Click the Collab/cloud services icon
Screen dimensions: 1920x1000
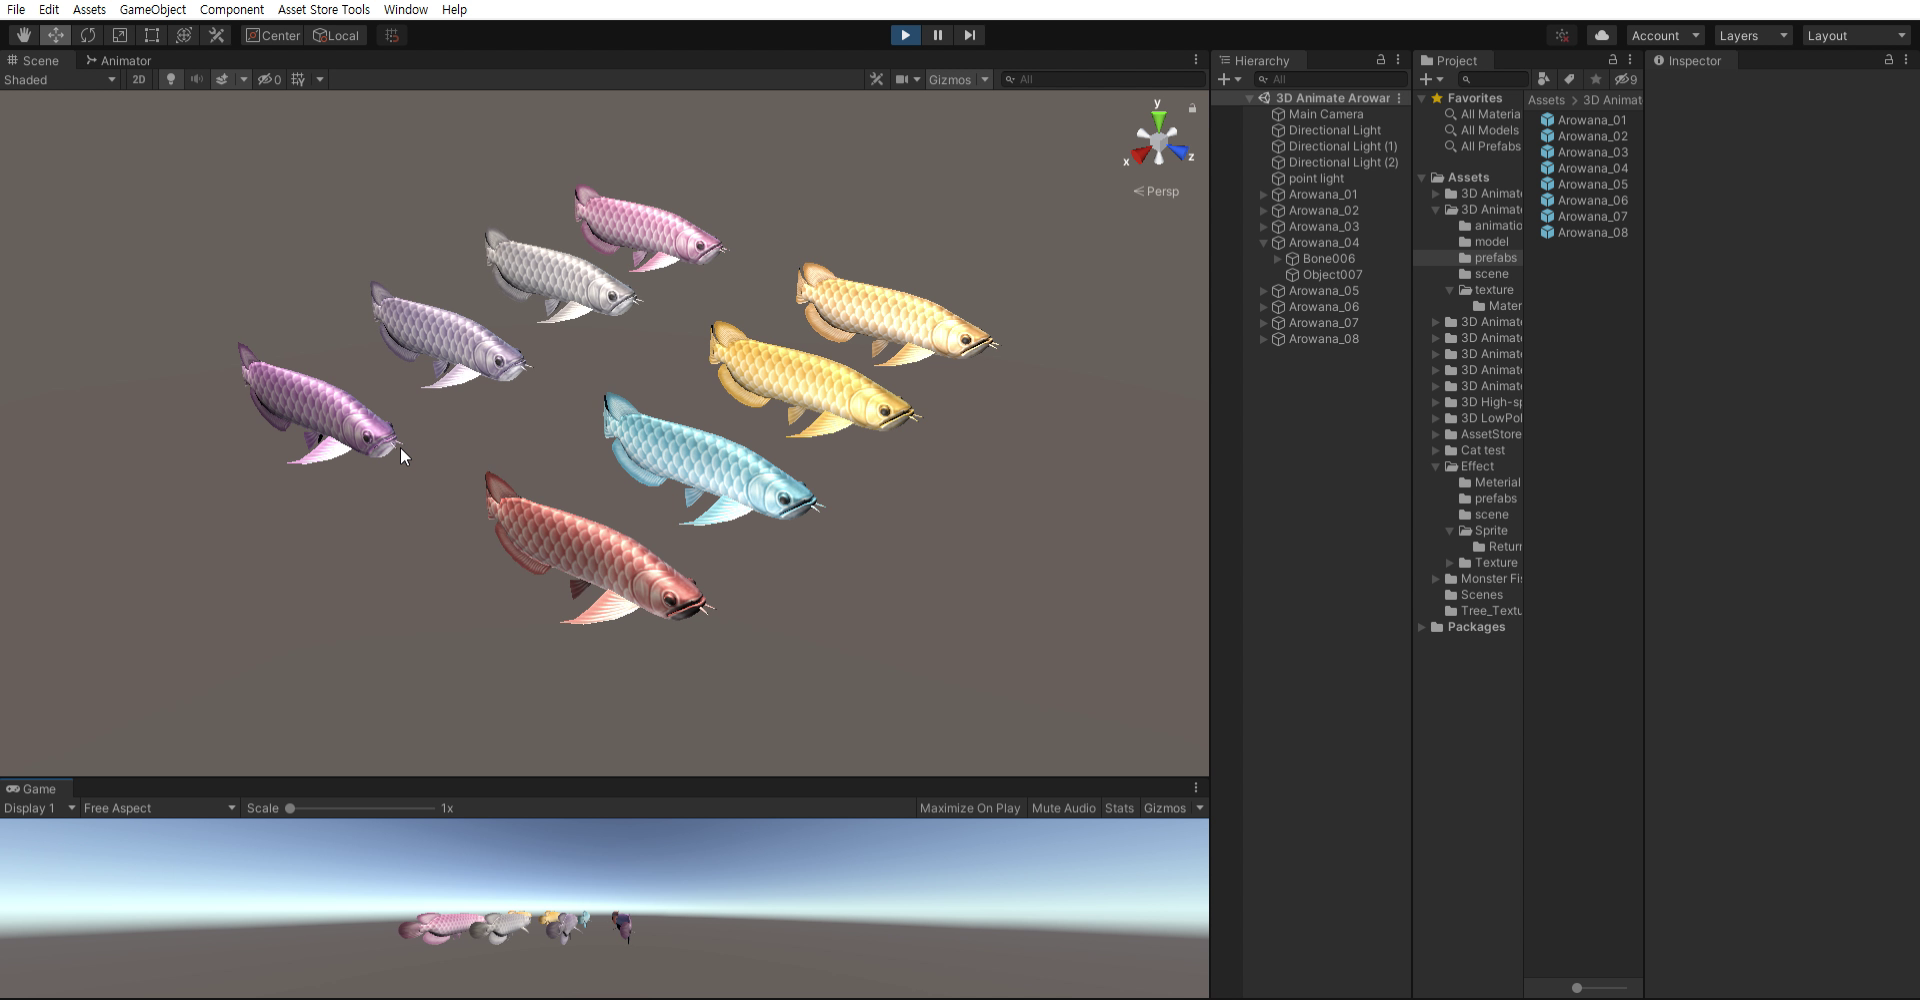[x=1602, y=35]
